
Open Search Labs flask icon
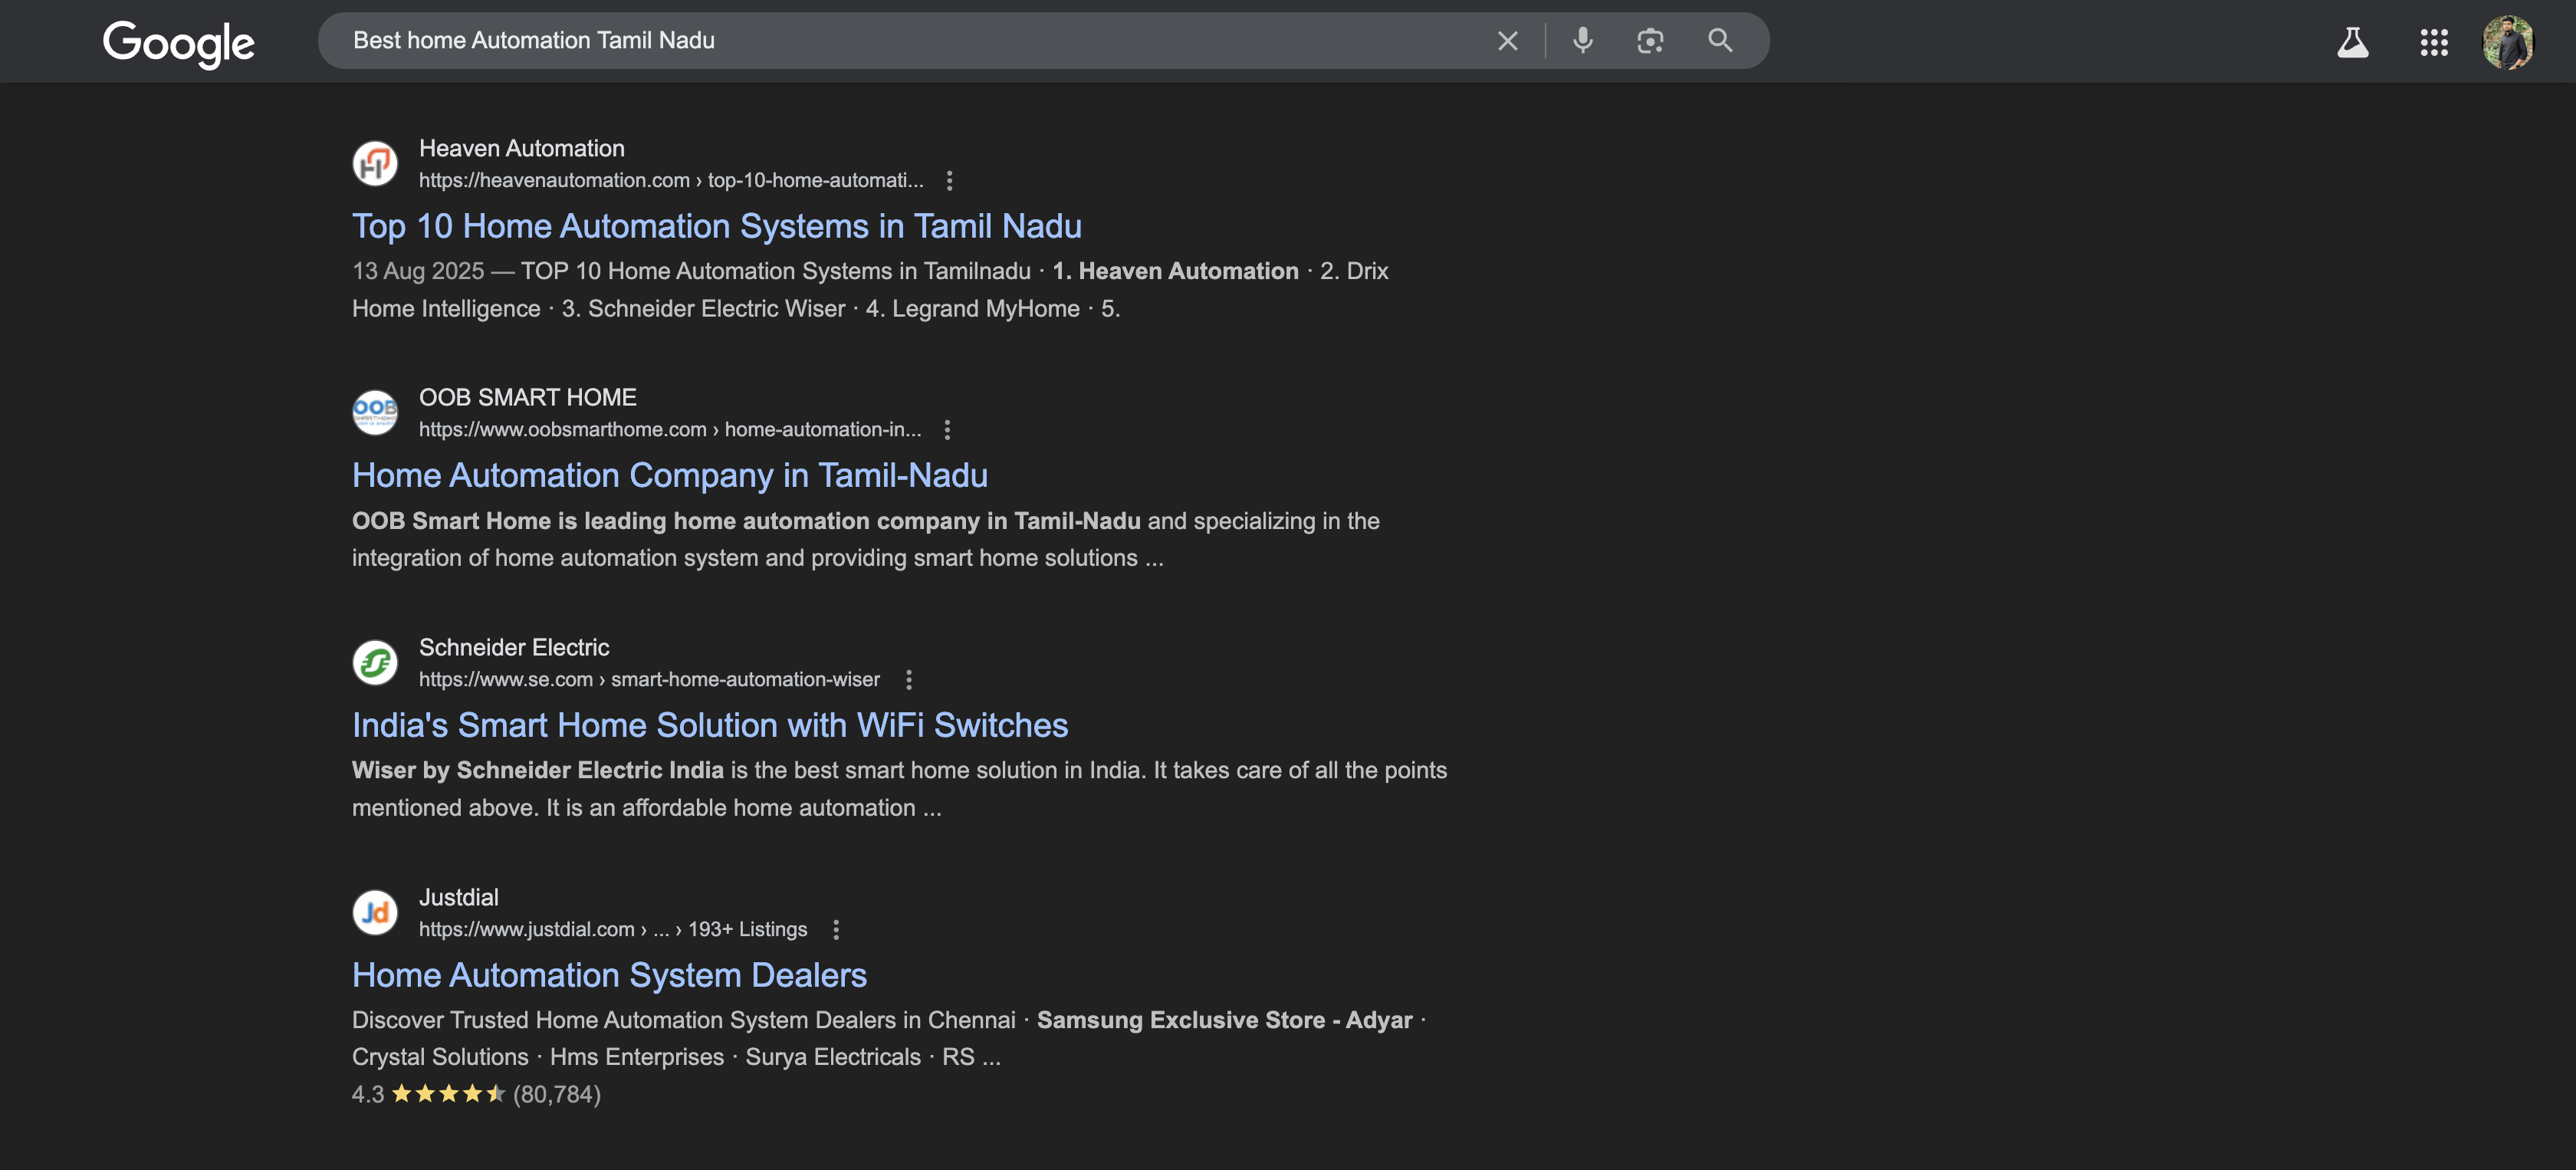[x=2352, y=43]
